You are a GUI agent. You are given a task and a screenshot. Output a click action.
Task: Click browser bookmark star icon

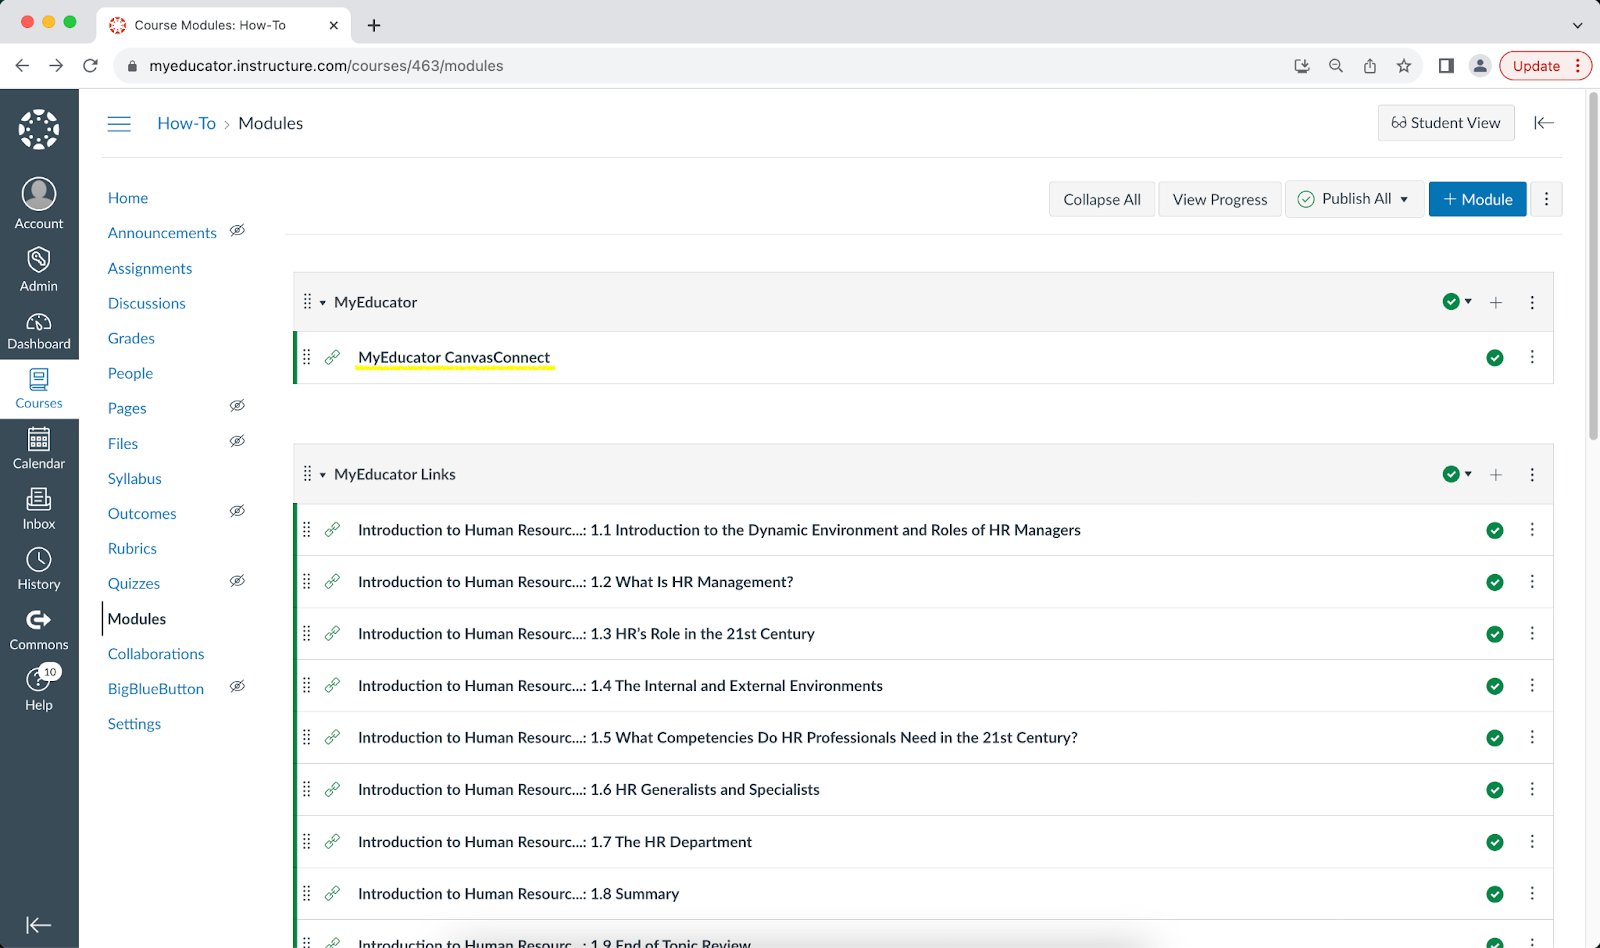pos(1404,66)
